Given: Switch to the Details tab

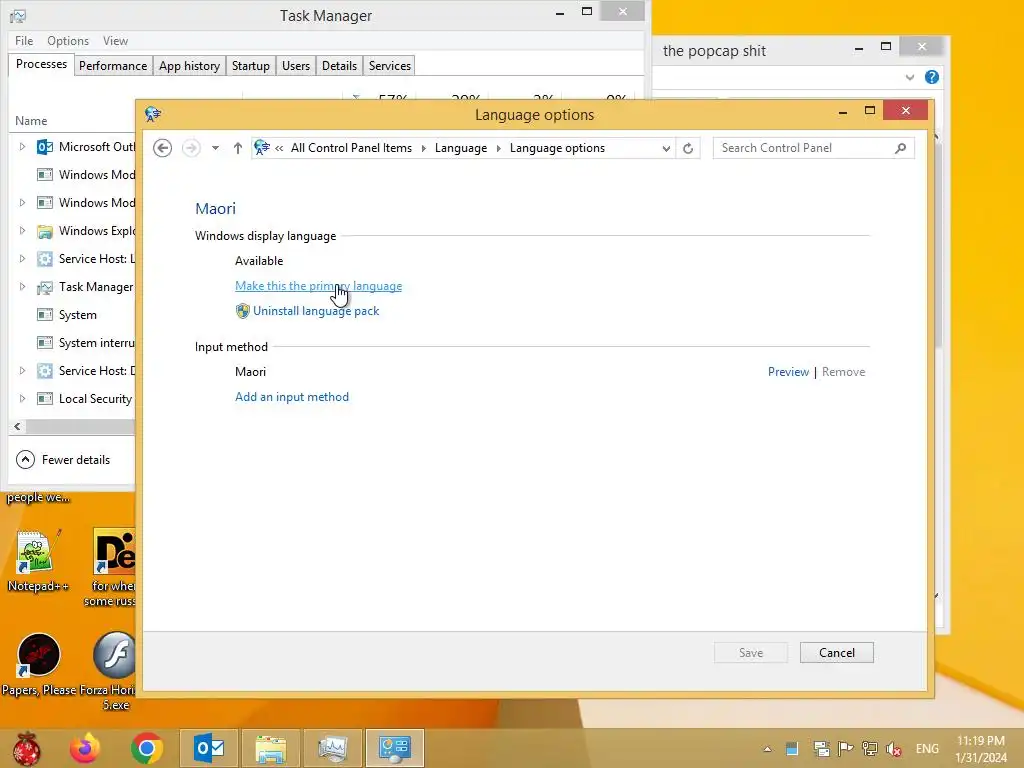Looking at the screenshot, I should pos(340,66).
